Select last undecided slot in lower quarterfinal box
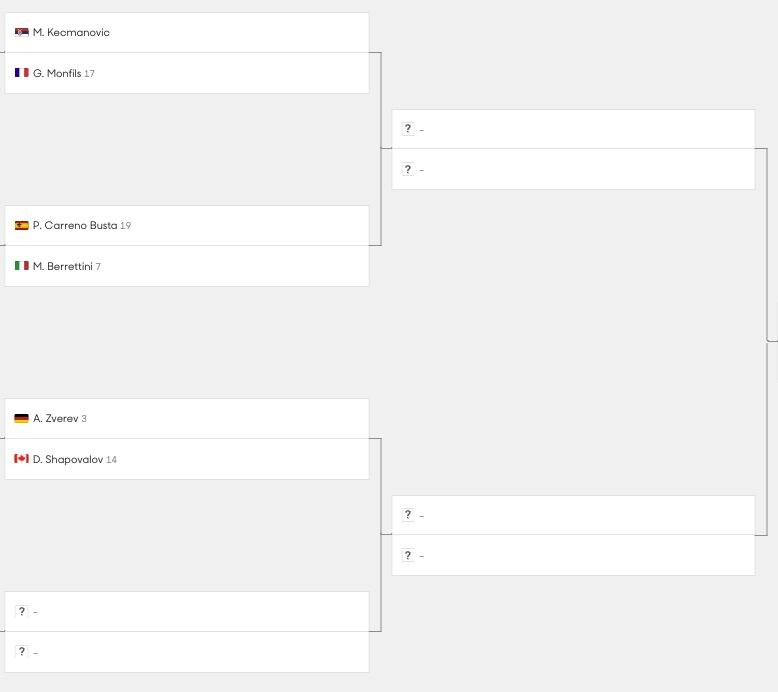778x692 pixels. tap(573, 555)
